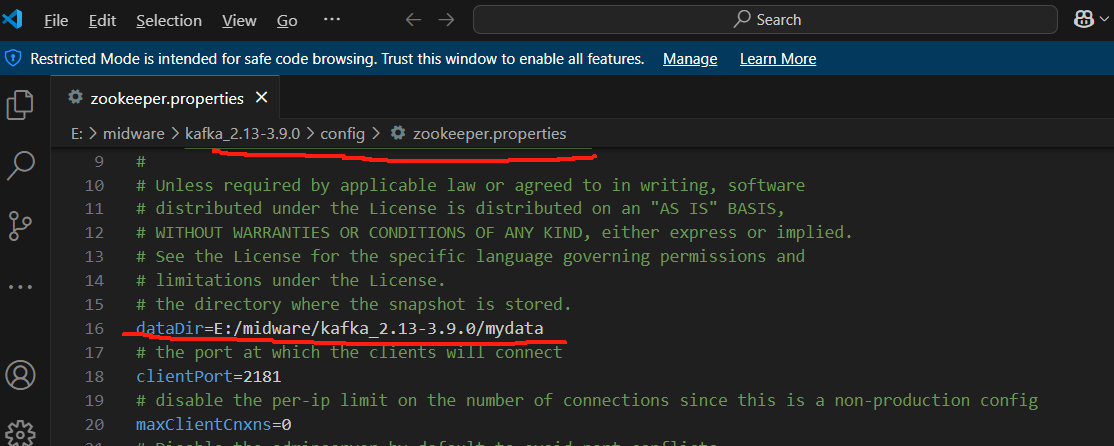Open the Source Control view
The image size is (1114, 446).
click(20, 227)
